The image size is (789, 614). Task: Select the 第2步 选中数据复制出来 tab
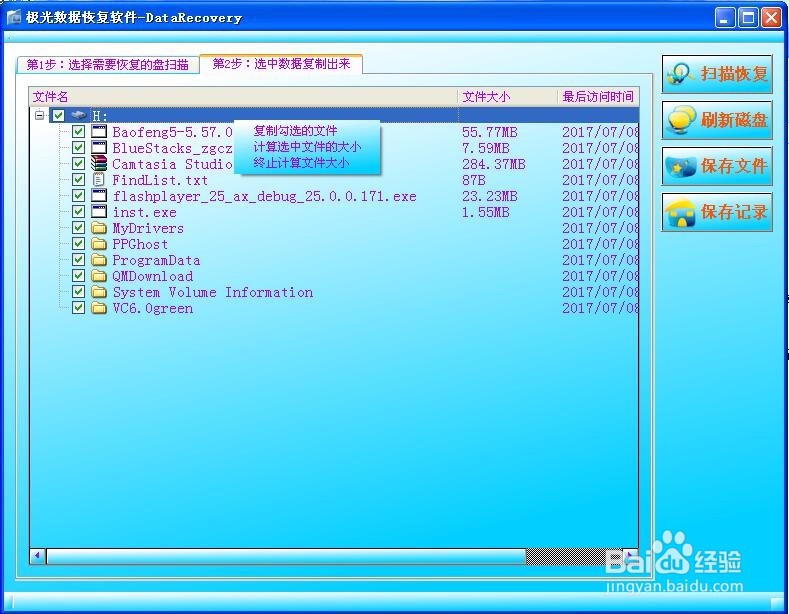(x=281, y=64)
